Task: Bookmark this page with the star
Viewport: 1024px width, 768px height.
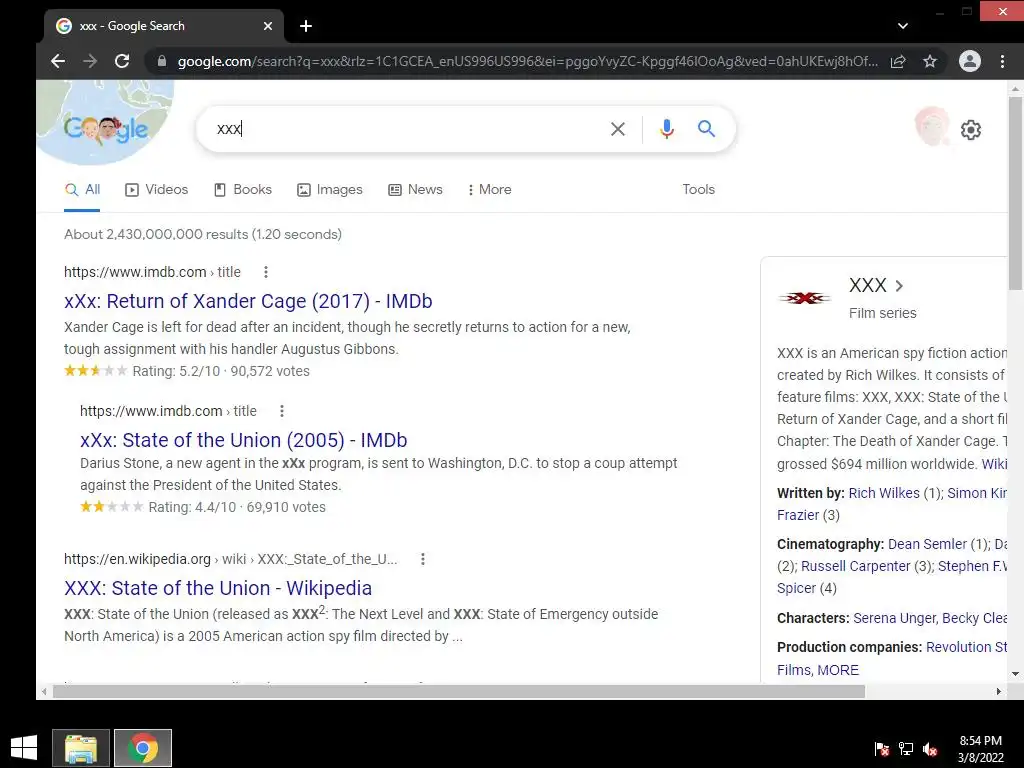Action: 930,61
